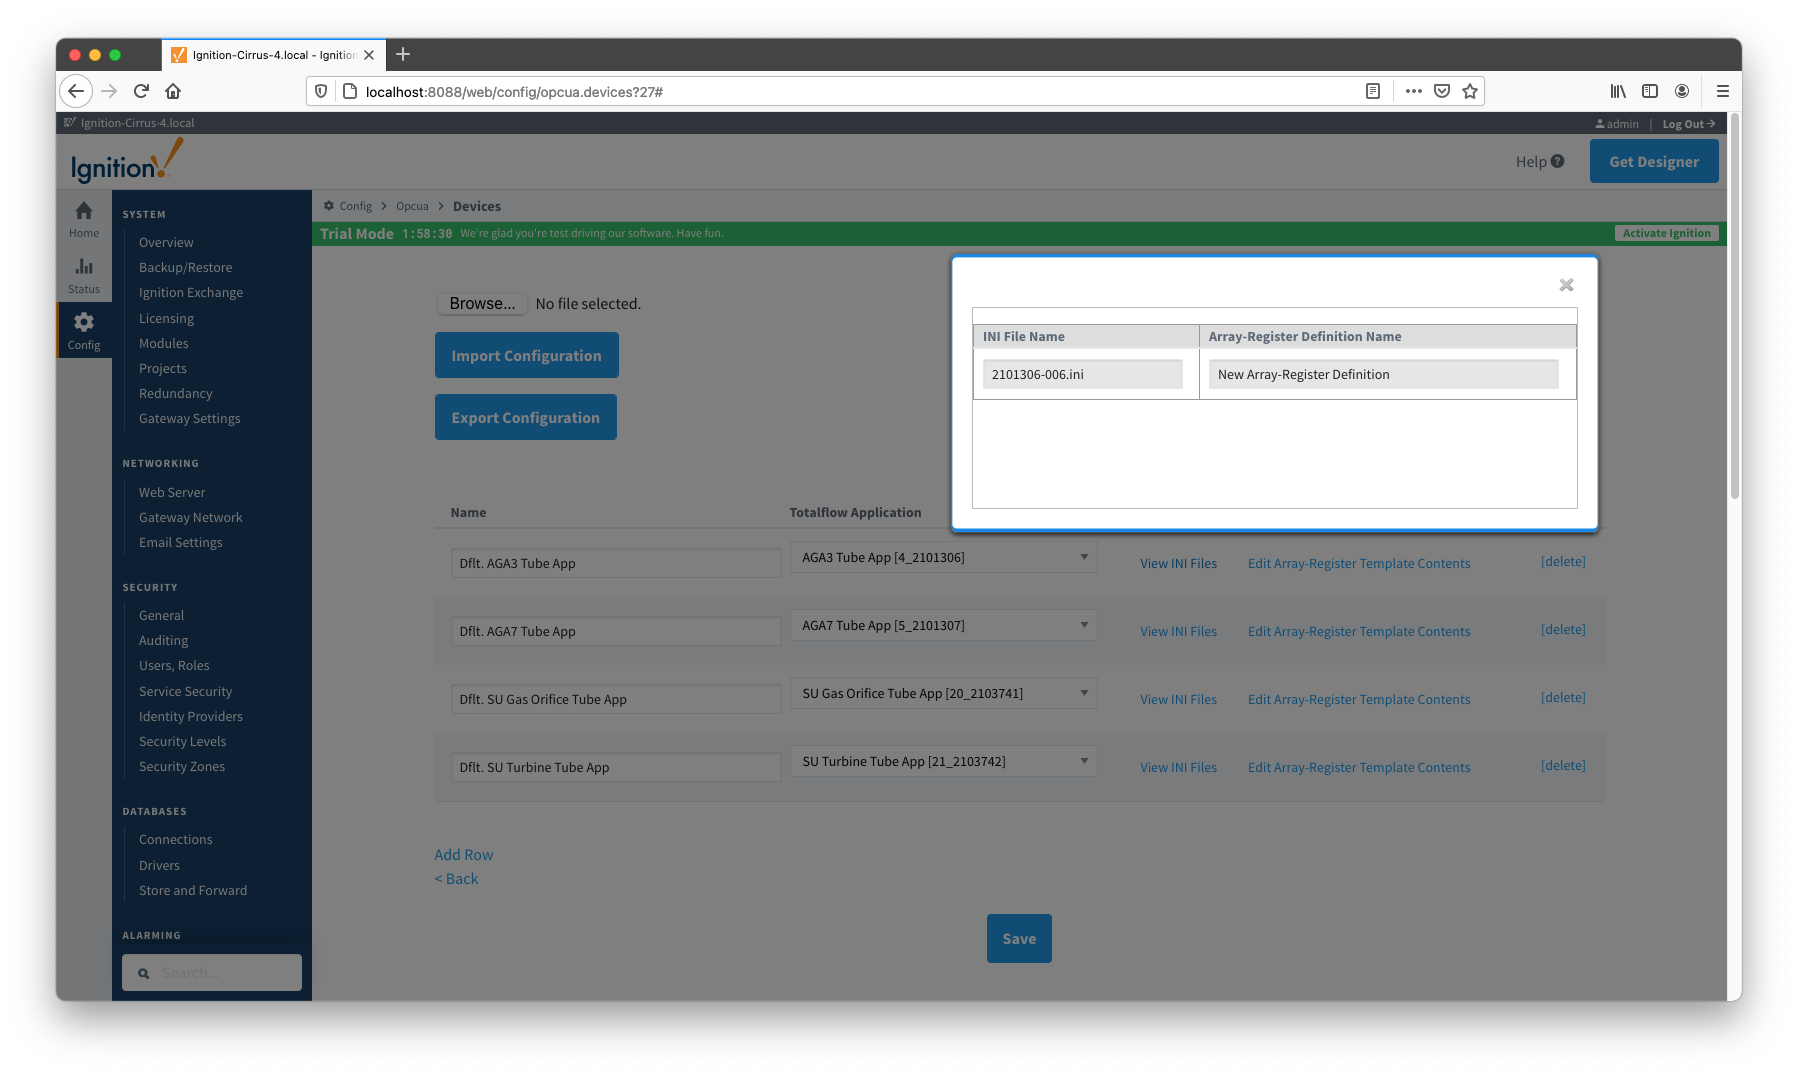
Task: Click the Browse file button
Action: coord(482,303)
